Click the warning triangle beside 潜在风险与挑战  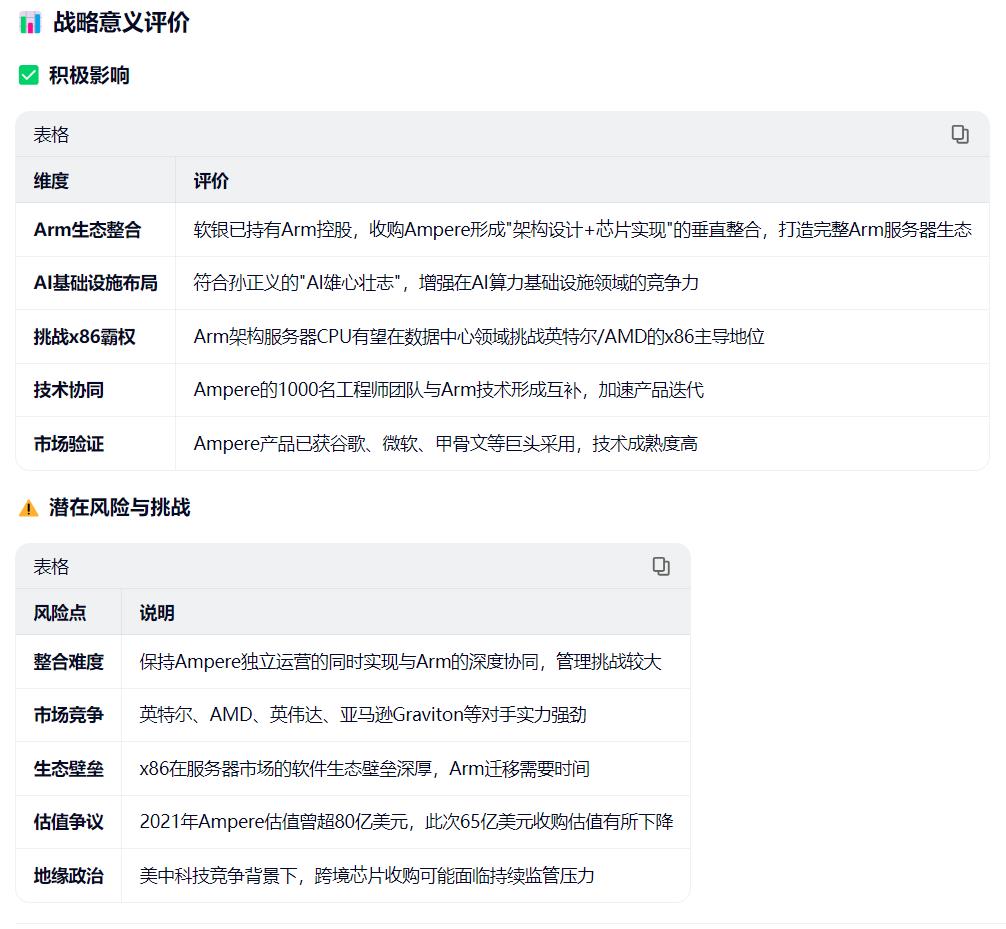(29, 507)
